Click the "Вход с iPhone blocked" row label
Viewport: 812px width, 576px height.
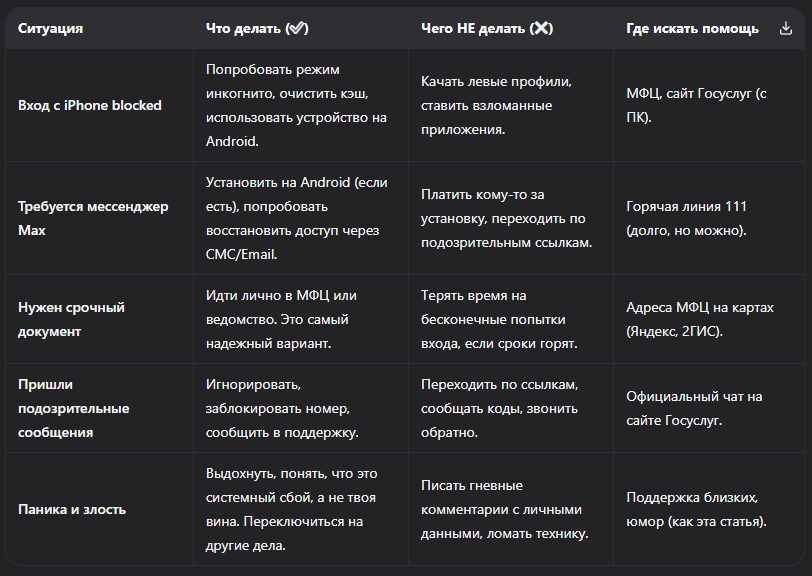click(x=90, y=105)
